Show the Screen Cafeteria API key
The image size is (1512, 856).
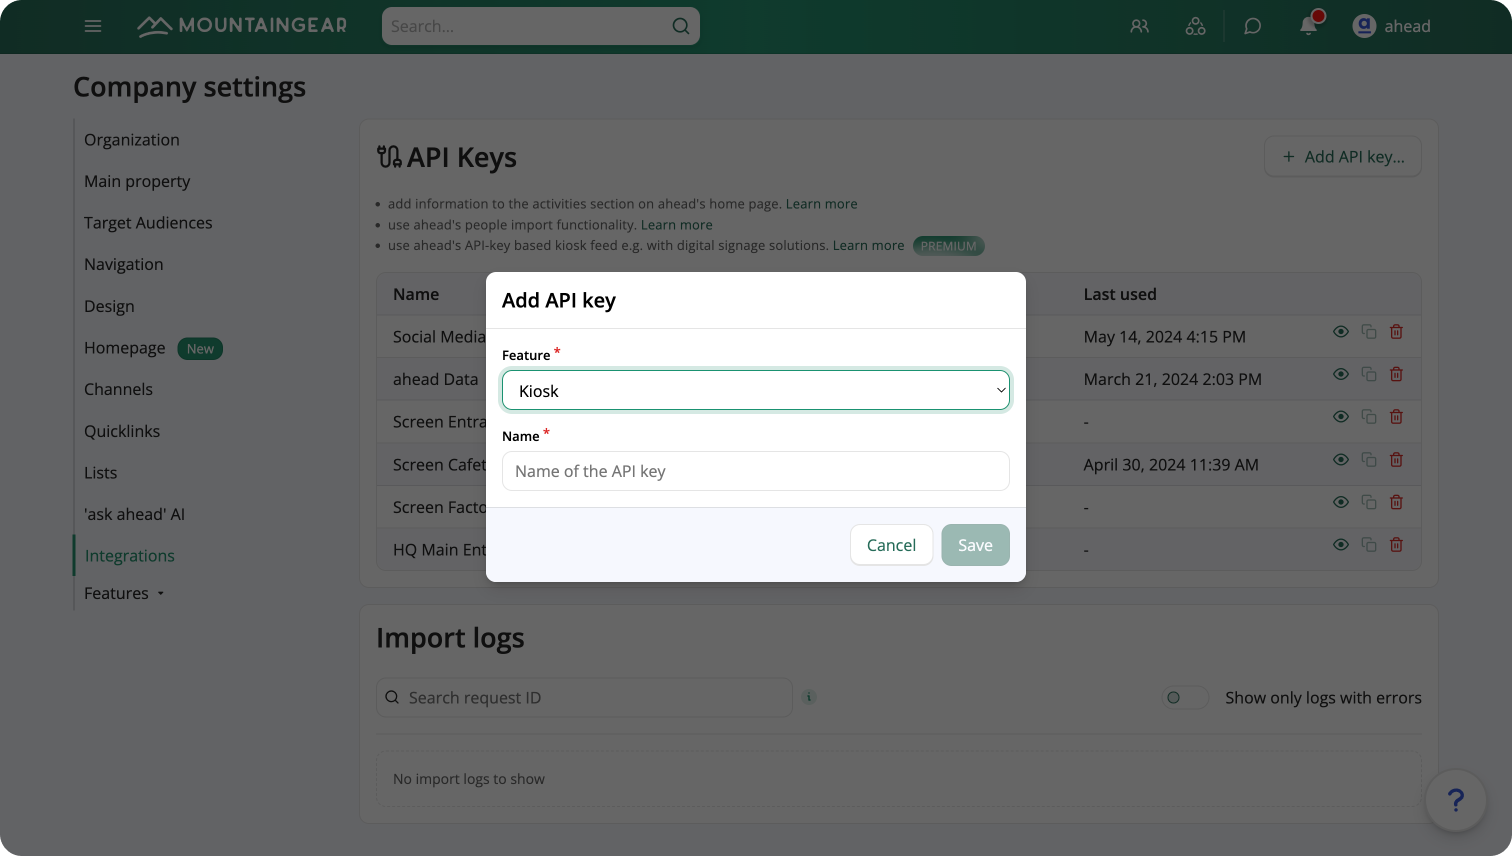(1340, 459)
